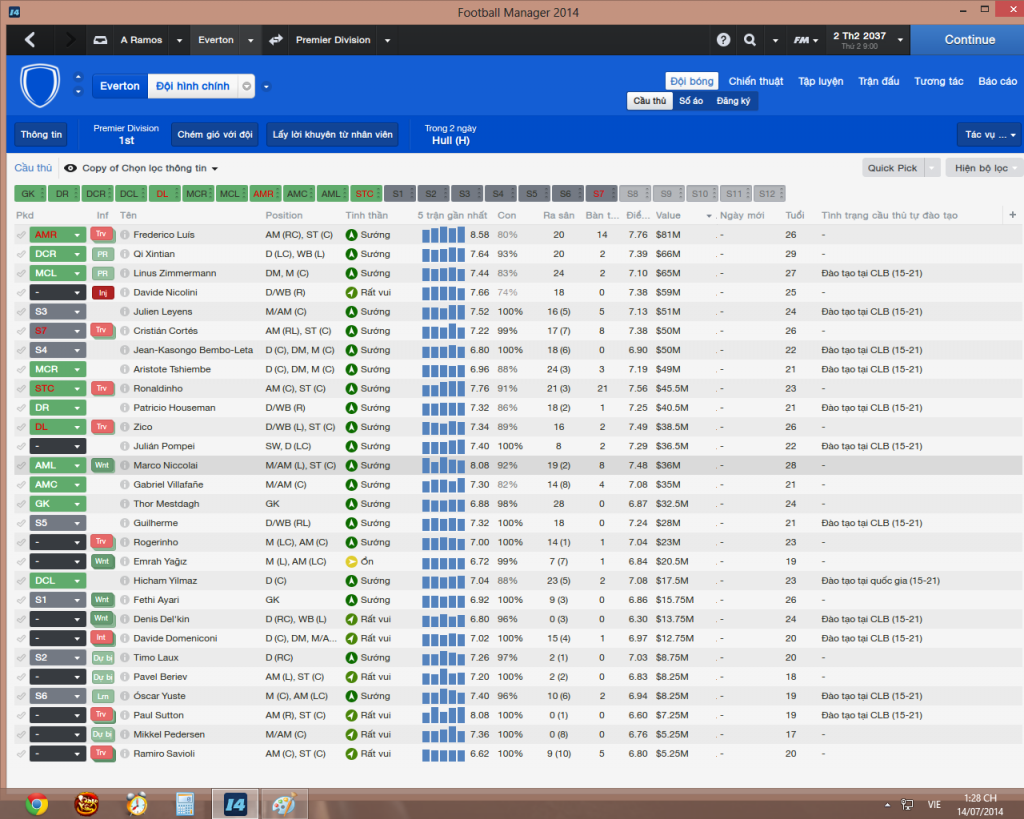
Task: Click the morale icon for Emrah Yağız
Action: tap(351, 561)
